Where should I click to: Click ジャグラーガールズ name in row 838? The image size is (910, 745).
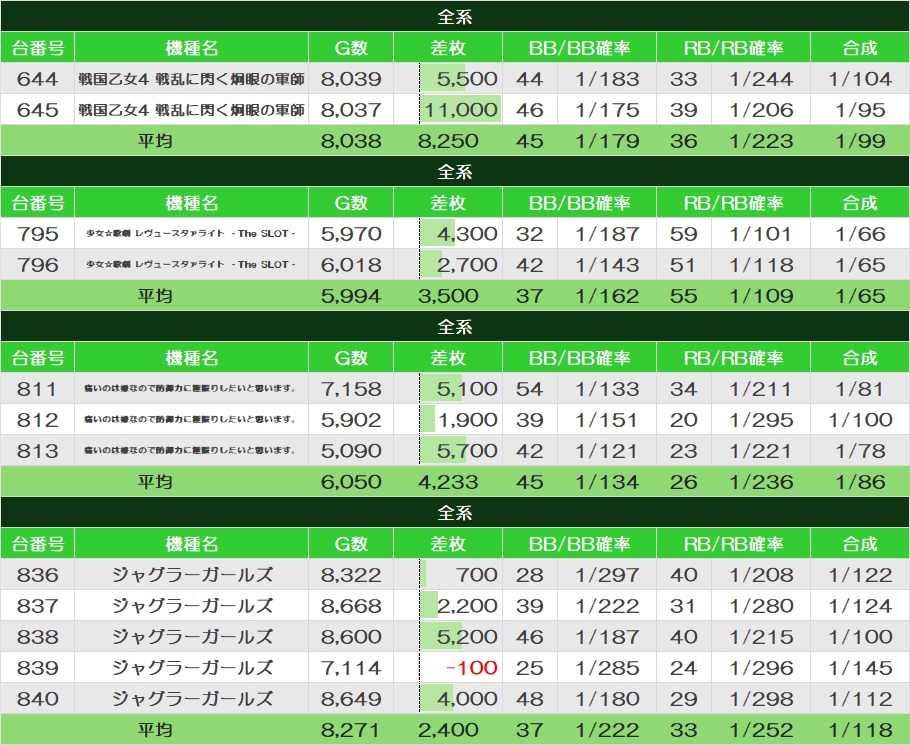[192, 637]
